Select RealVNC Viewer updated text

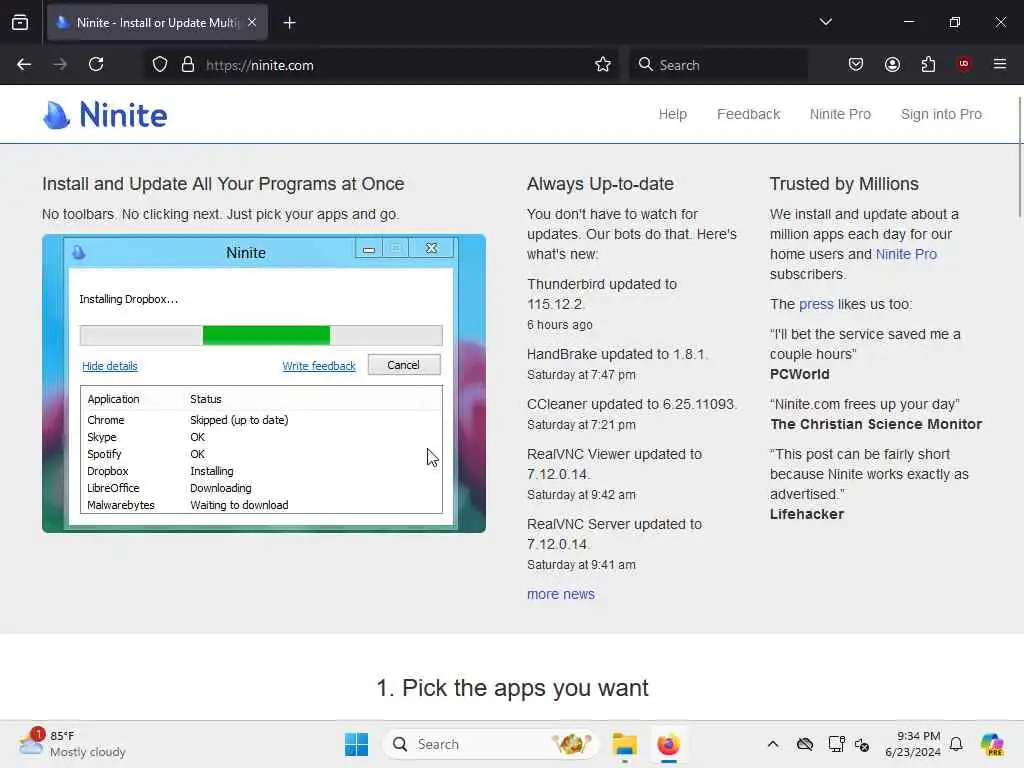[615, 464]
